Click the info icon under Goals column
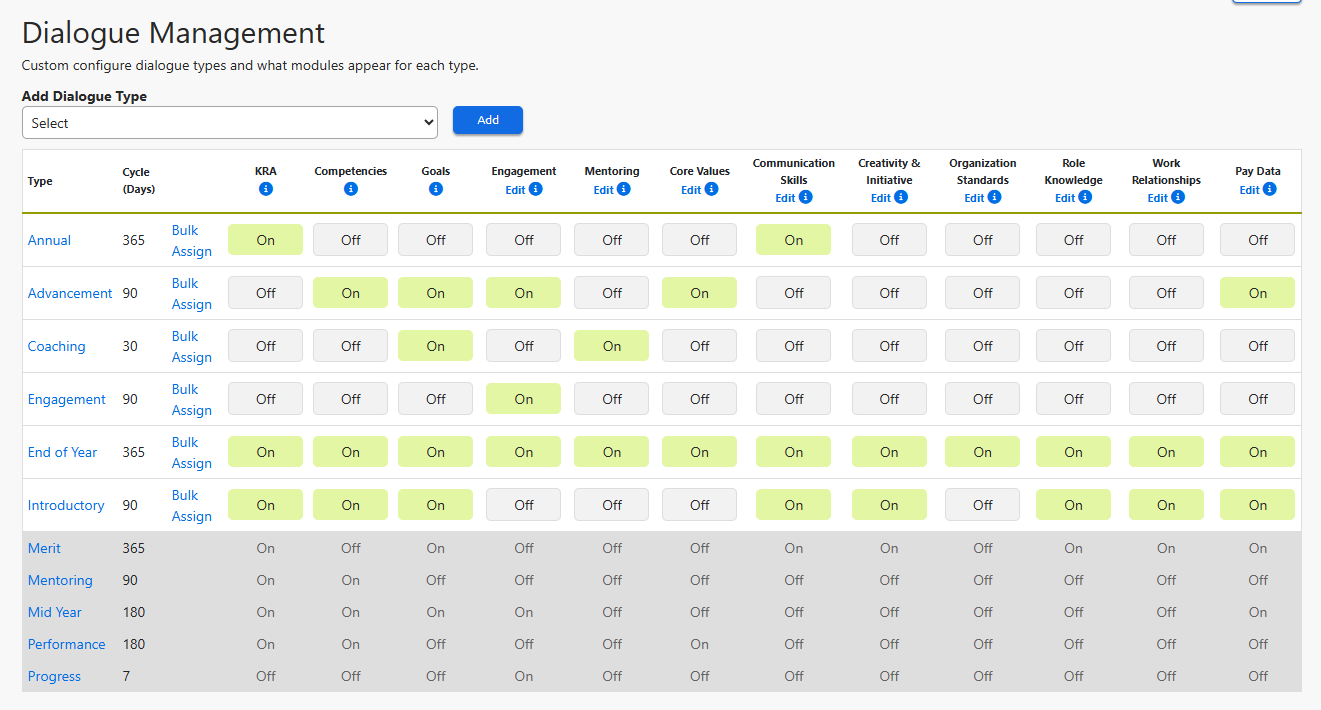 click(x=436, y=189)
